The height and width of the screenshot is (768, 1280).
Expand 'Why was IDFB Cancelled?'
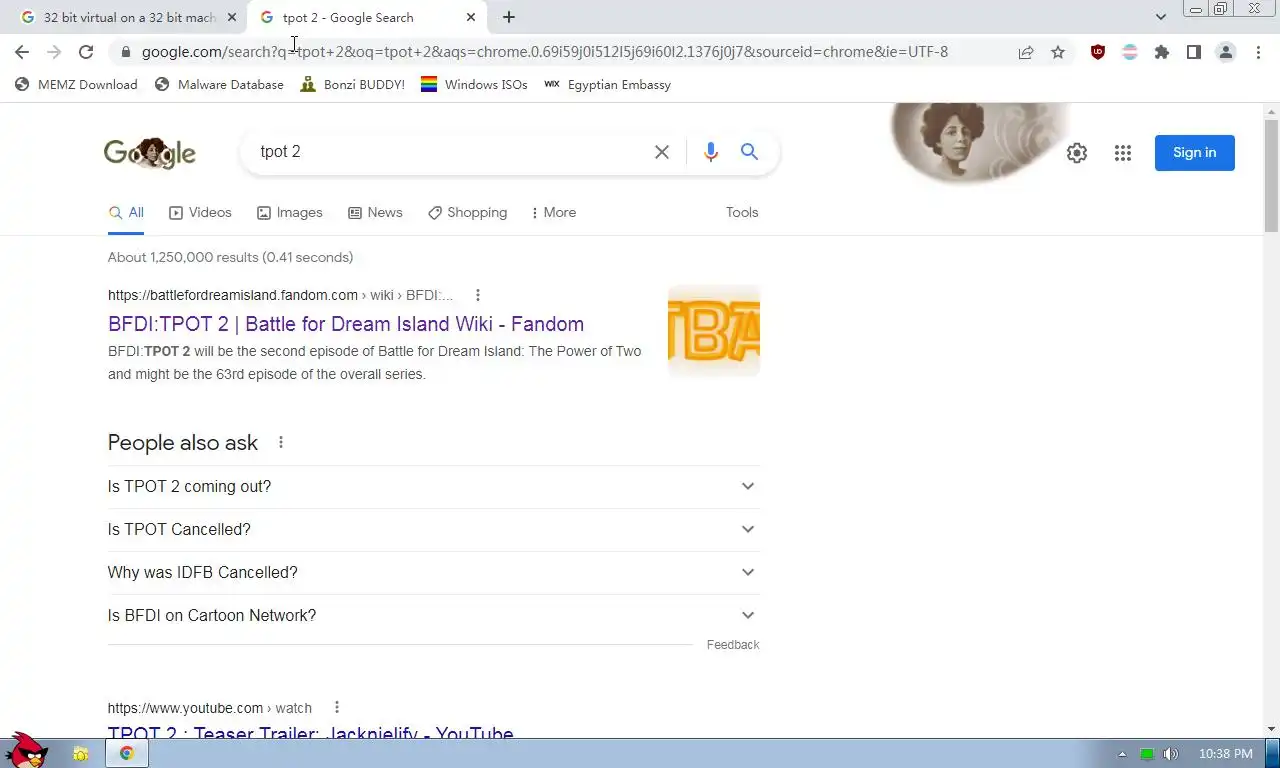(x=434, y=572)
